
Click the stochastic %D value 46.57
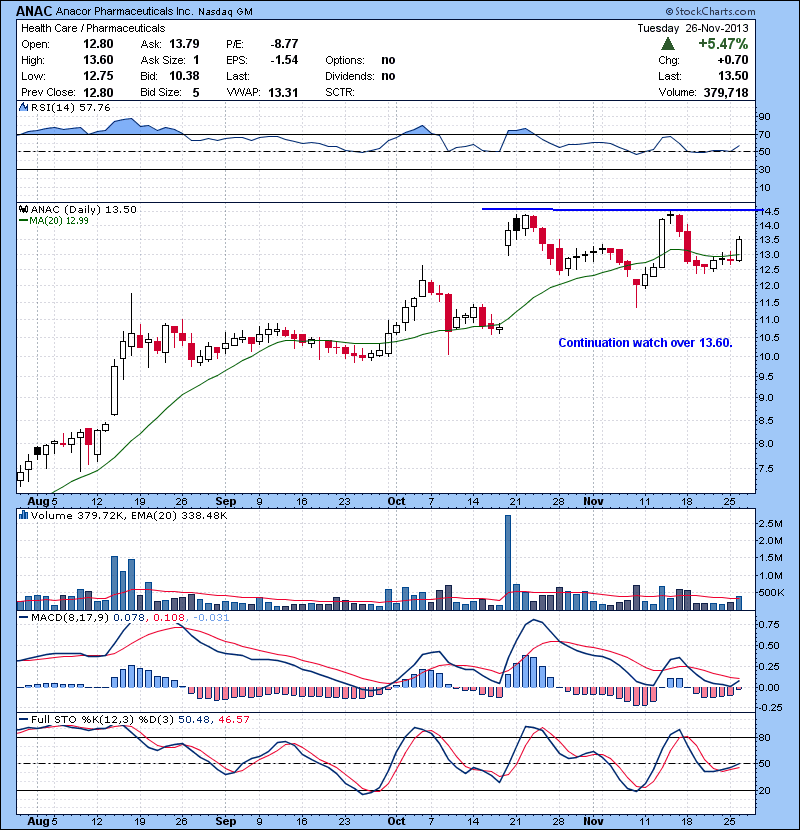click(233, 719)
